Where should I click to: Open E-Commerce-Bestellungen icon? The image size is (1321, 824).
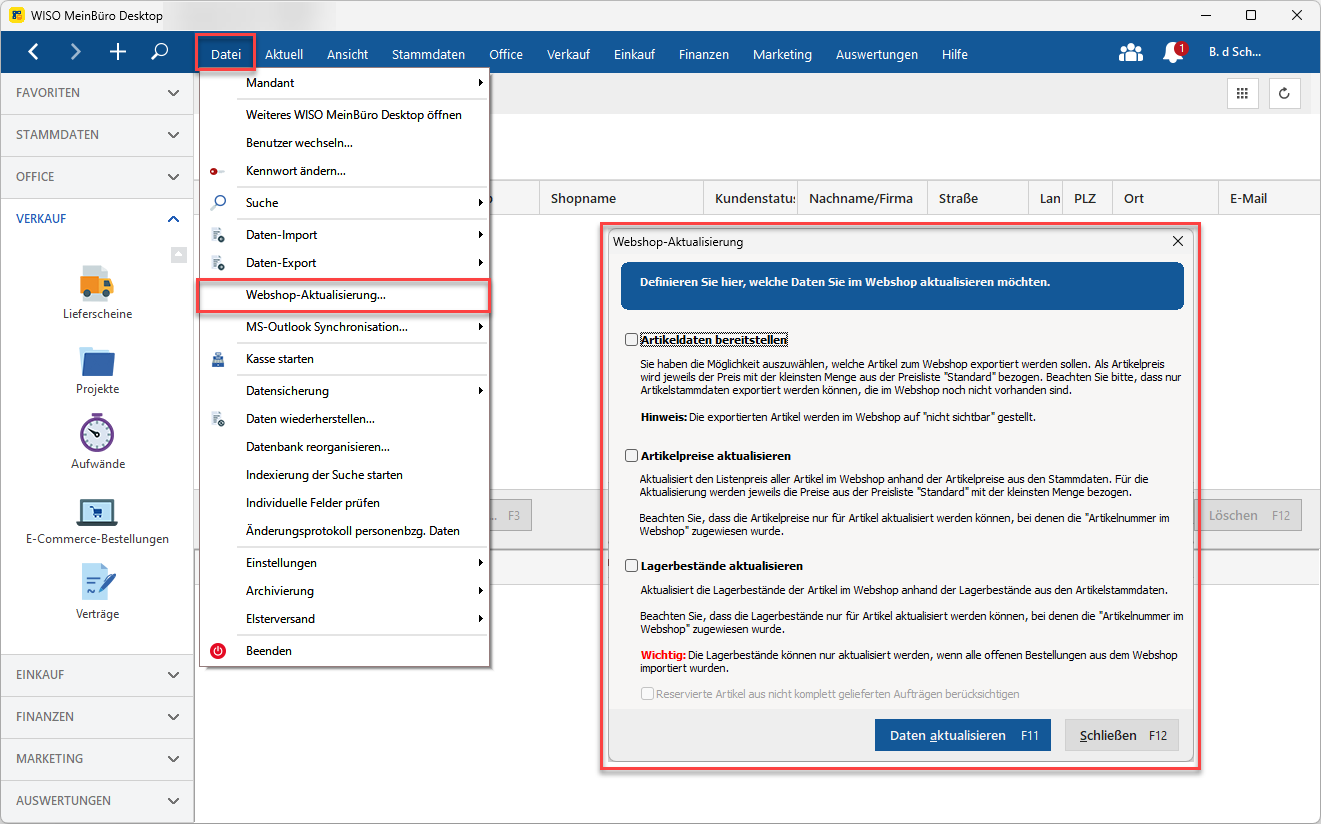[x=97, y=511]
